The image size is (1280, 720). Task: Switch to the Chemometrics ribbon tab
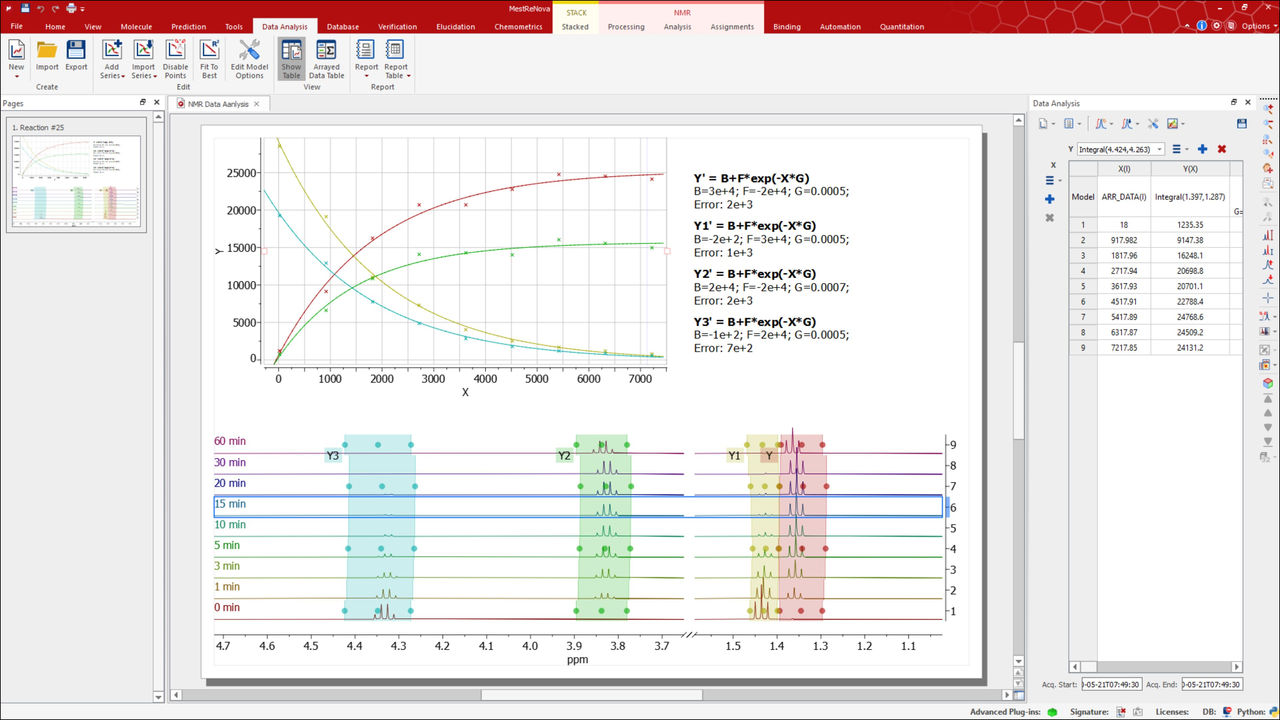click(518, 27)
